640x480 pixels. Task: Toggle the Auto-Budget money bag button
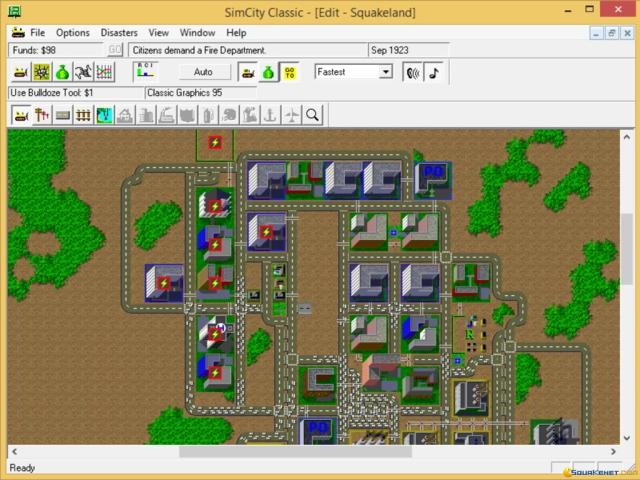268,72
